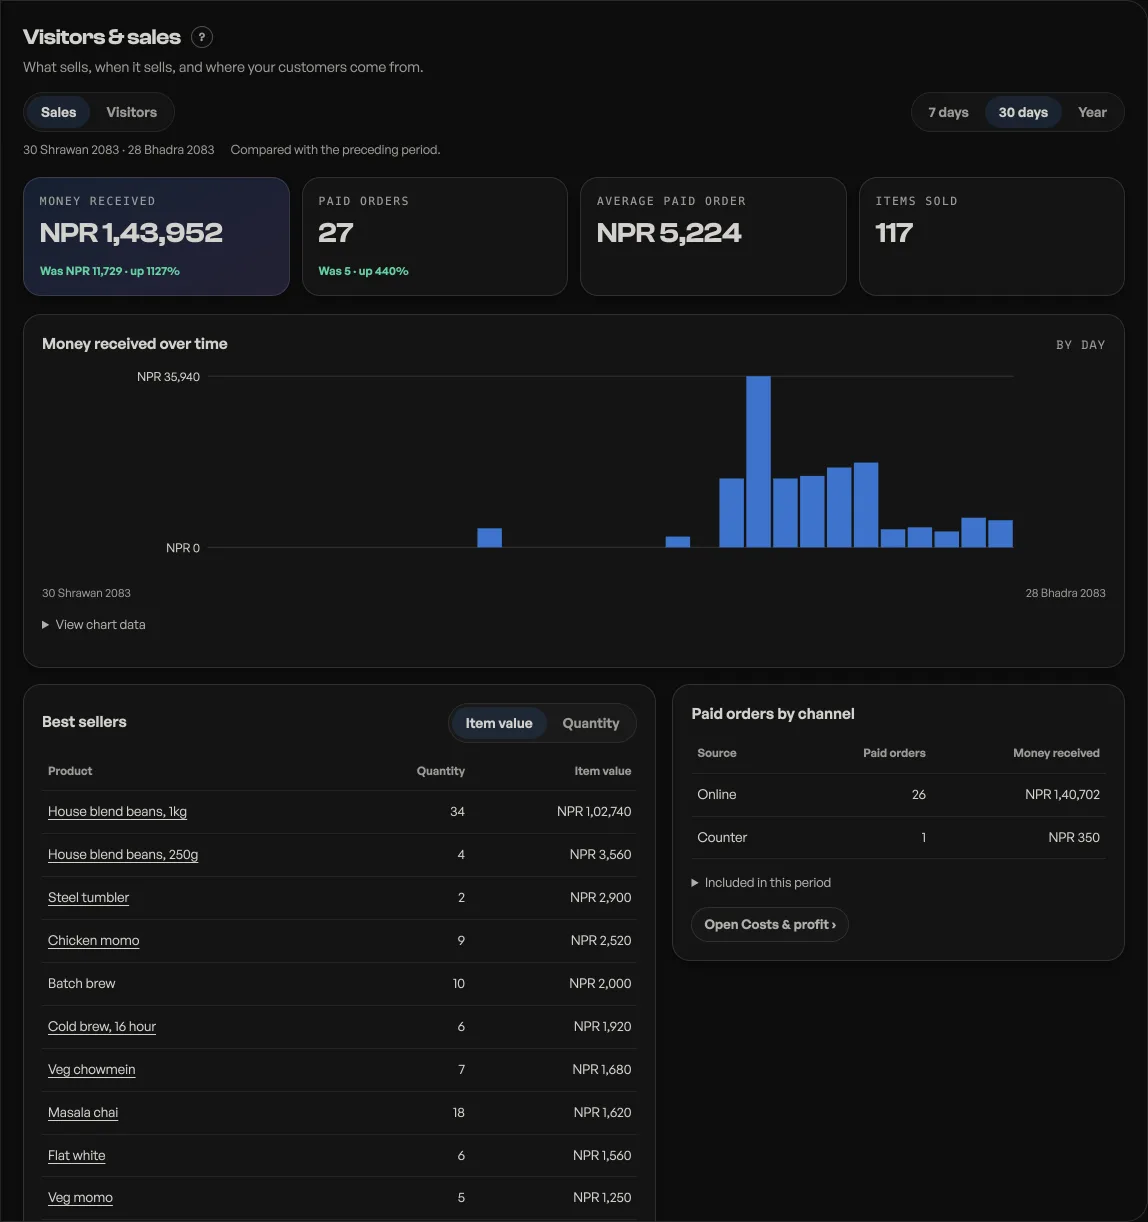Select the Money received card
This screenshot has width=1148, height=1222.
156,236
